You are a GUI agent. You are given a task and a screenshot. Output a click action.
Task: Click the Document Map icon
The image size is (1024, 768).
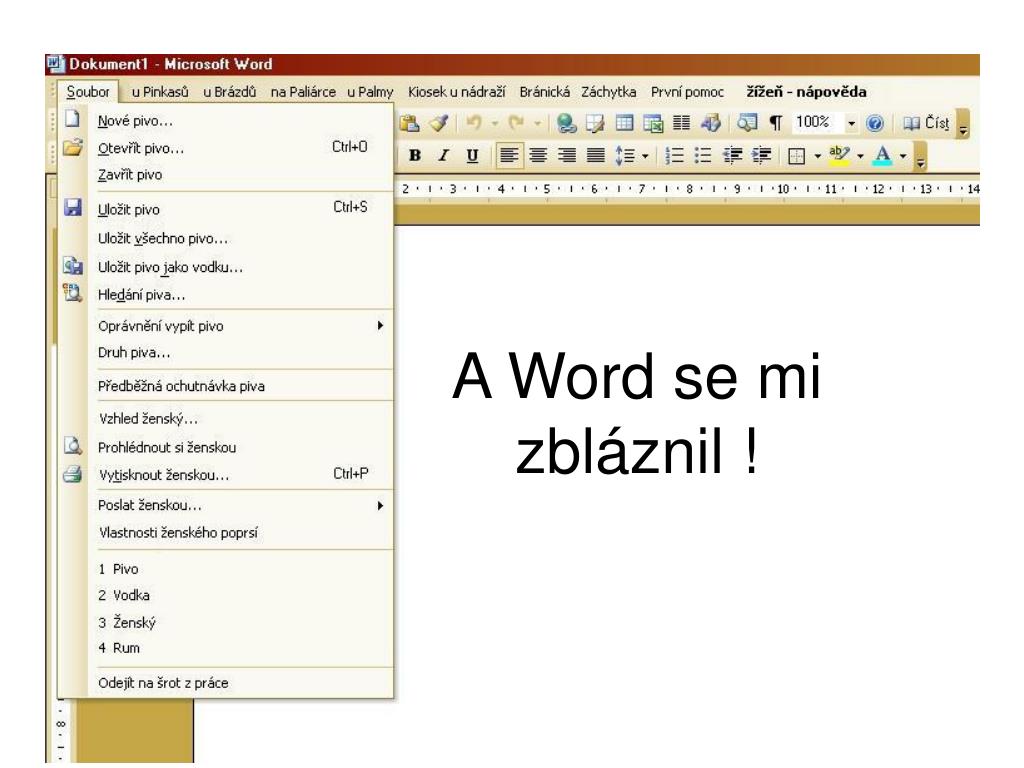(746, 123)
